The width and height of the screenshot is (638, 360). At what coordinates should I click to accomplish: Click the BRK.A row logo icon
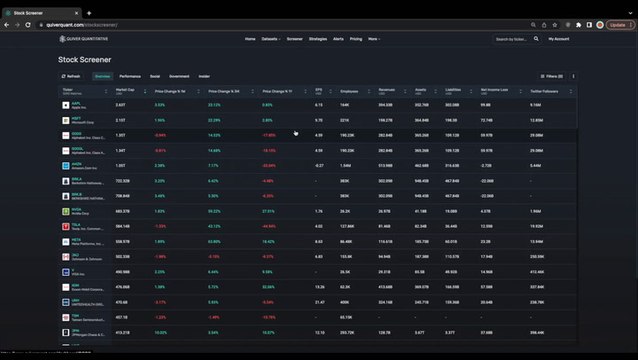66,181
